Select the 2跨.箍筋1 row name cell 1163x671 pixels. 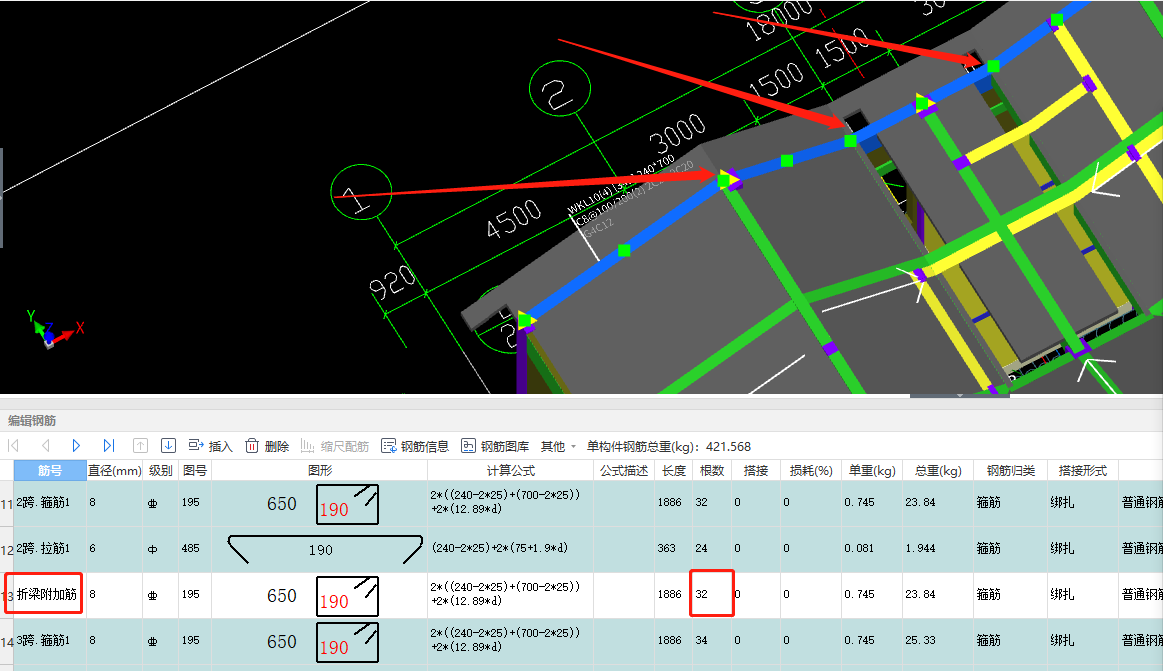pos(50,503)
